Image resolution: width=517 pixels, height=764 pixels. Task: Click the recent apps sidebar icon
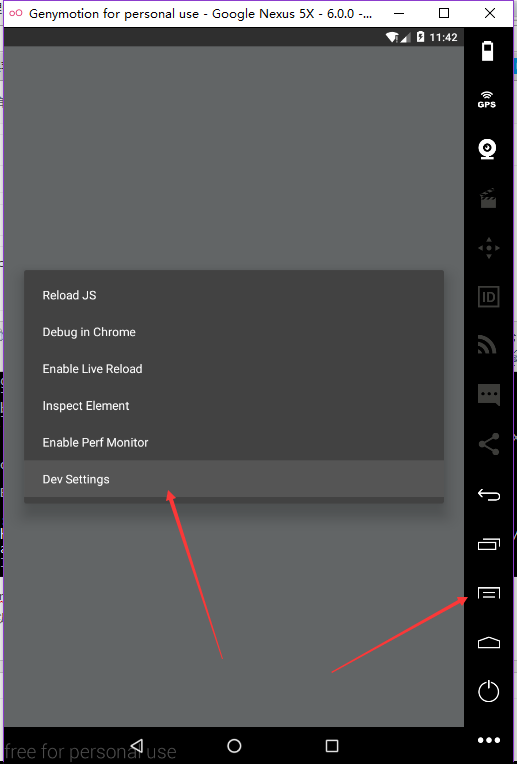[488, 544]
